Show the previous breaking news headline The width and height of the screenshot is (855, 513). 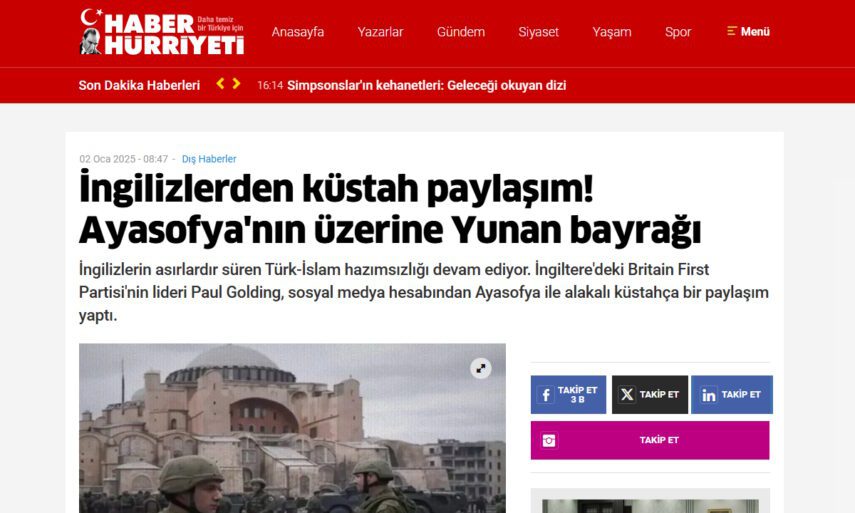click(220, 83)
